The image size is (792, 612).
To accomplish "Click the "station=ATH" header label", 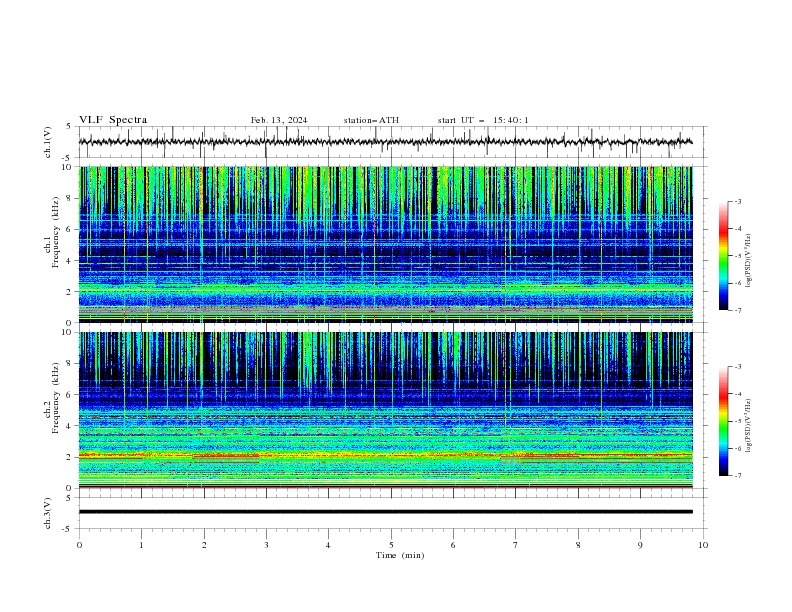I will click(371, 120).
